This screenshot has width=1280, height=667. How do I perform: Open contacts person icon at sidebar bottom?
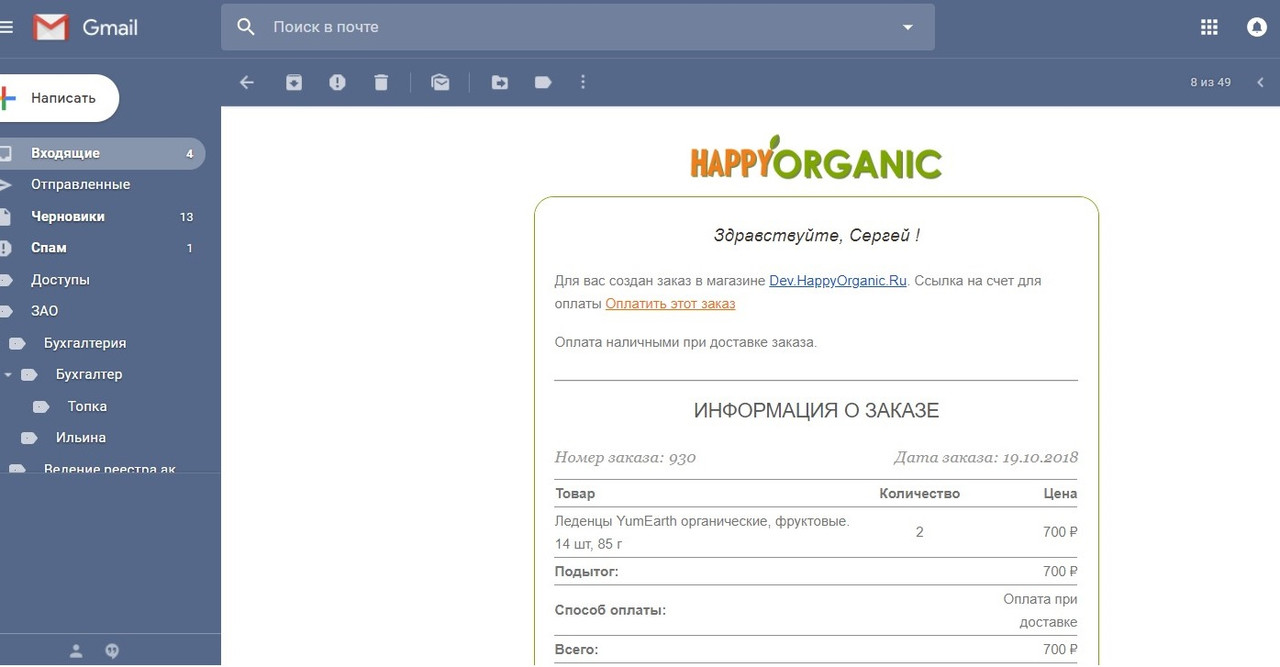point(76,651)
